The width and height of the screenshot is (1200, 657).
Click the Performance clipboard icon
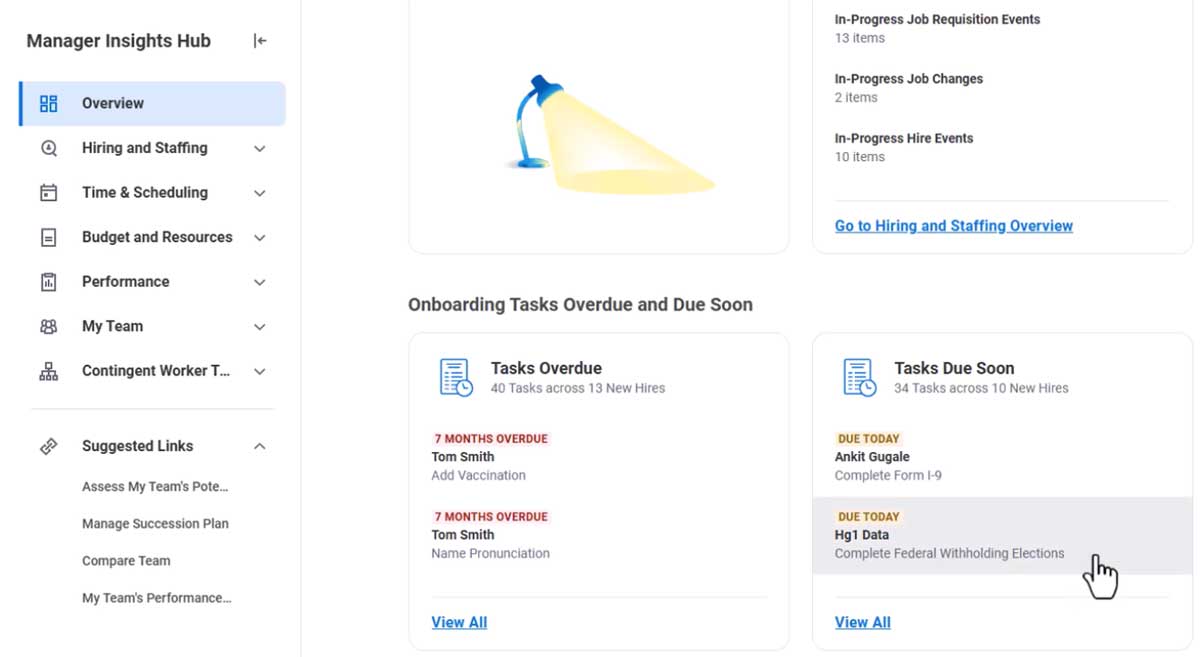48,281
